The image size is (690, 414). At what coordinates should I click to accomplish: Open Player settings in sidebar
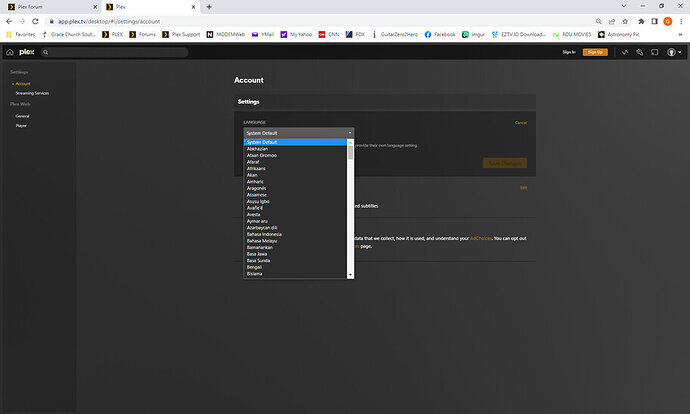(x=21, y=126)
